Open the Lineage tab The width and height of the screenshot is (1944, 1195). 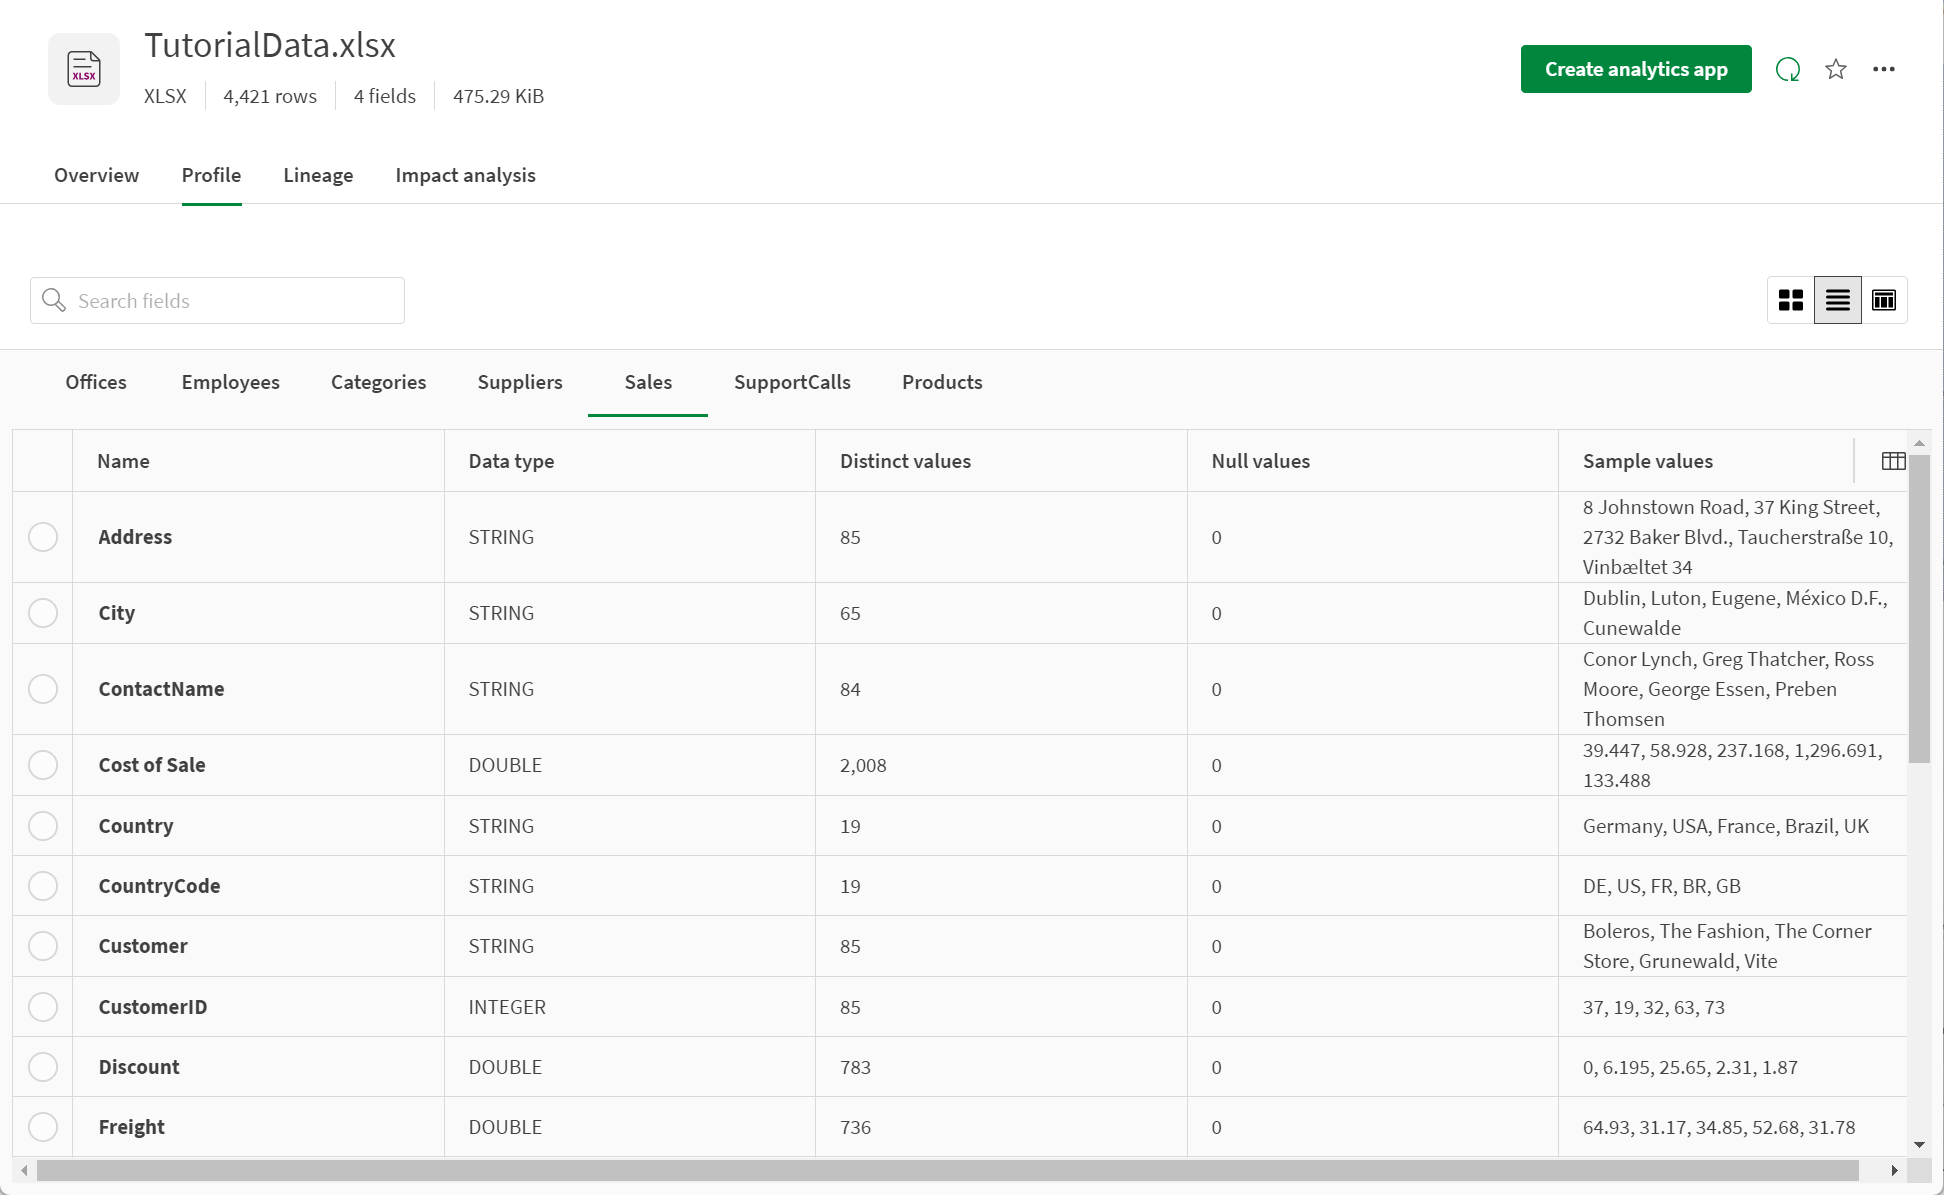[x=317, y=175]
